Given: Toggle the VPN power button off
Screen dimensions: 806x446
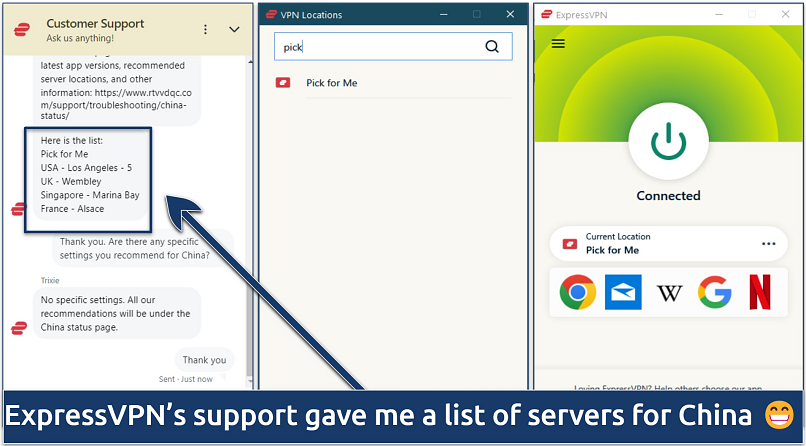Looking at the screenshot, I should 668,142.
